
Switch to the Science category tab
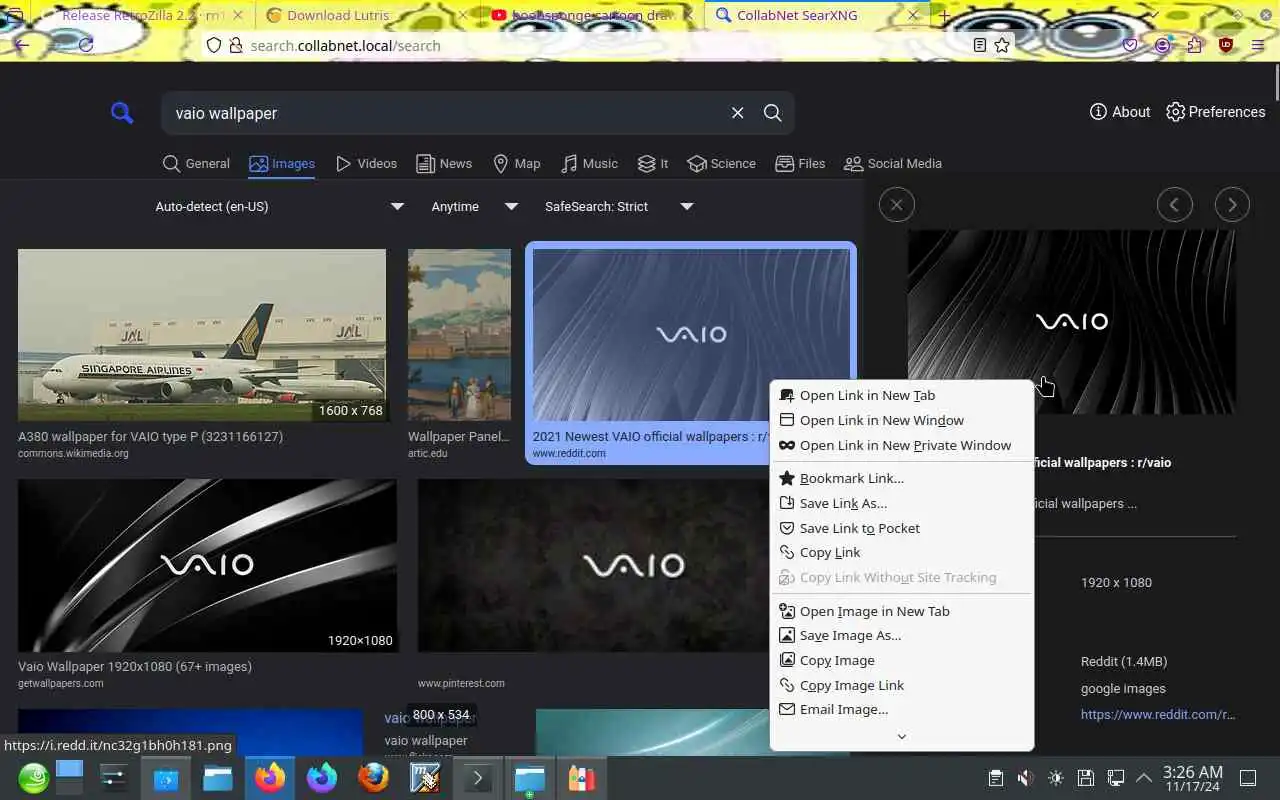pos(722,163)
